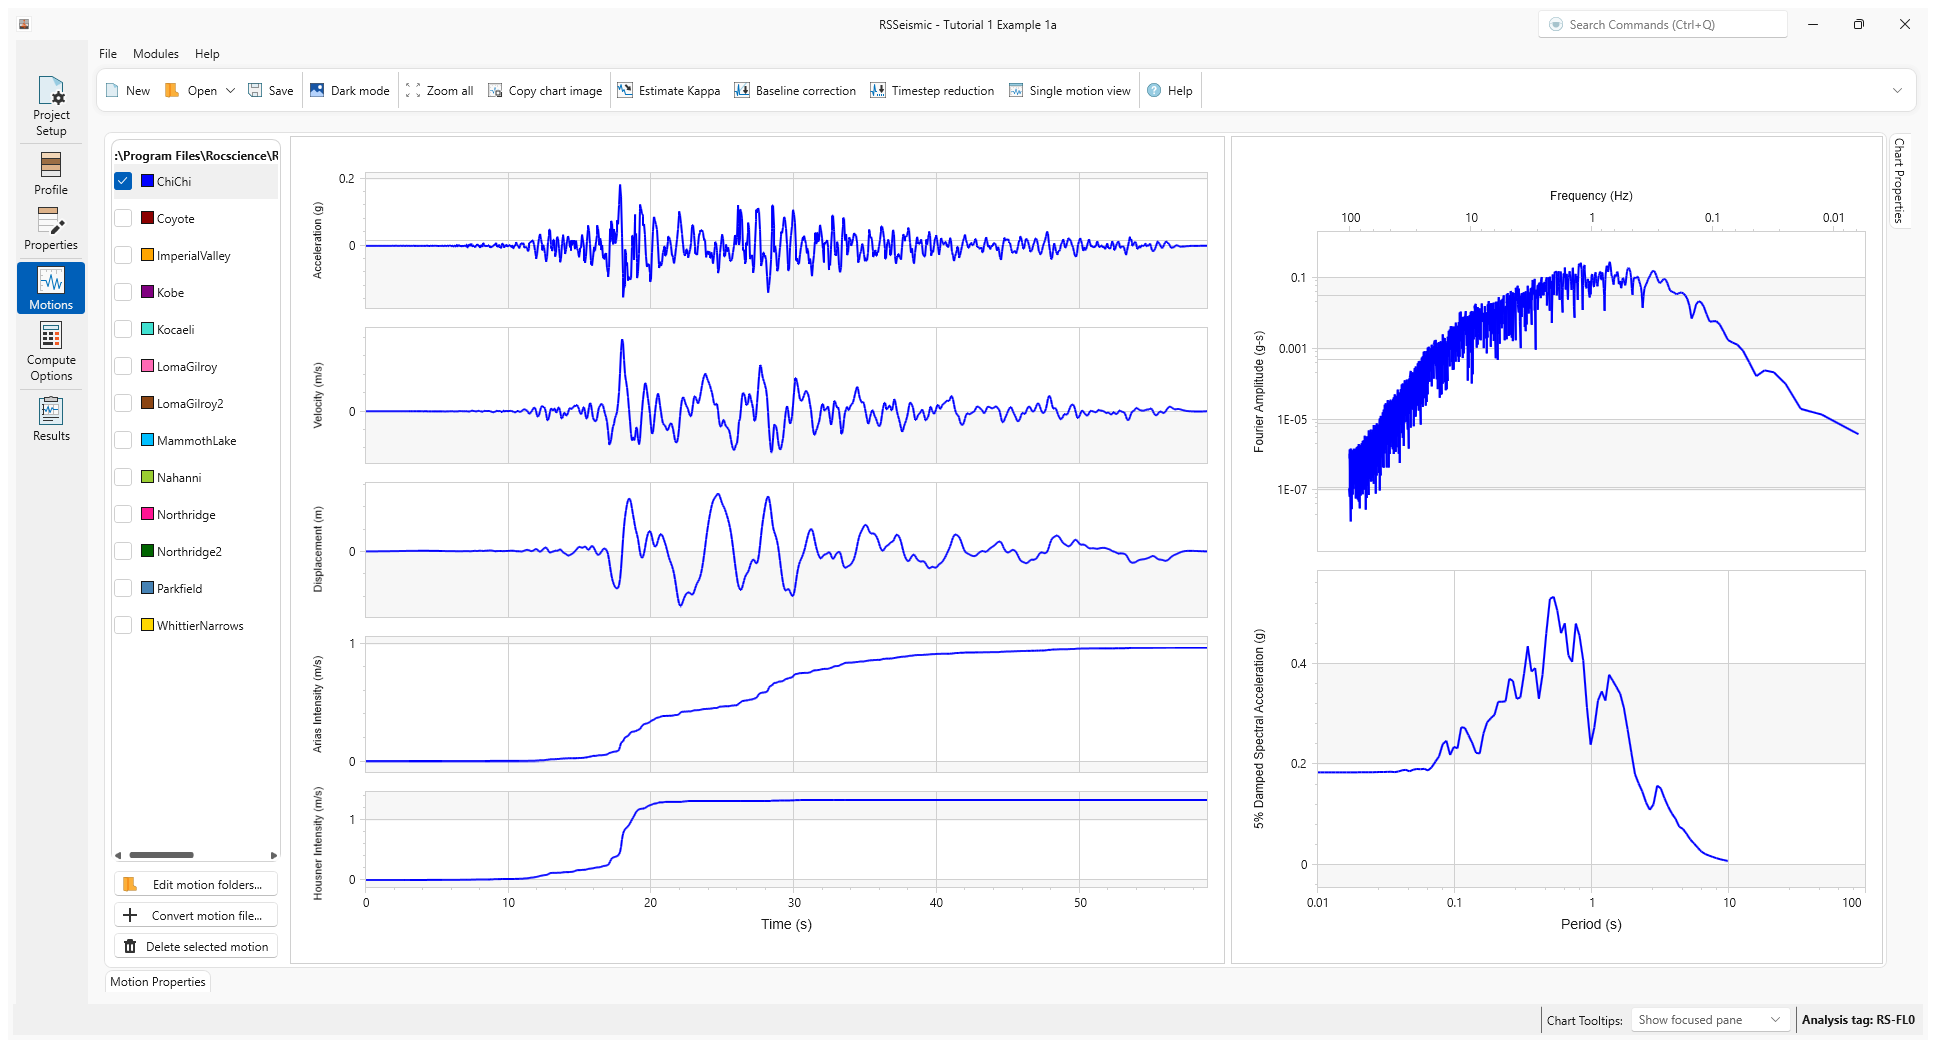Click the ImperialValley orange color swatch
The image size is (1936, 1048).
(x=147, y=255)
